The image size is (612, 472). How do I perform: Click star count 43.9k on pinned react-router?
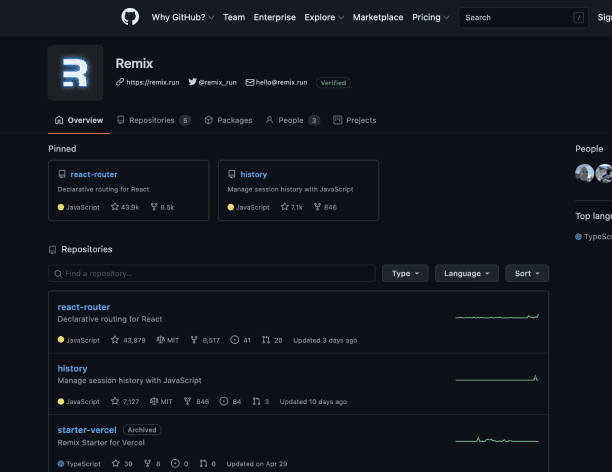pyautogui.click(x=125, y=207)
